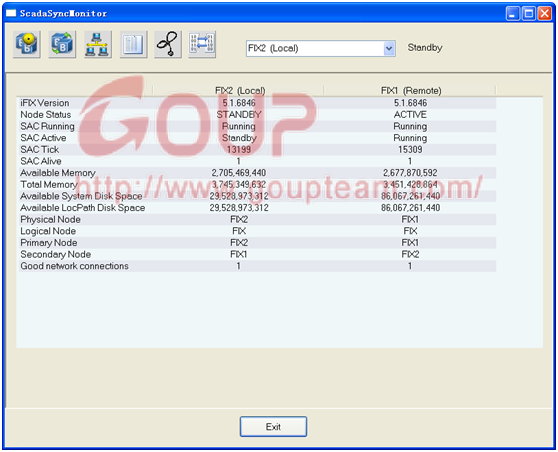Select the Good network connections row label

coord(74,266)
